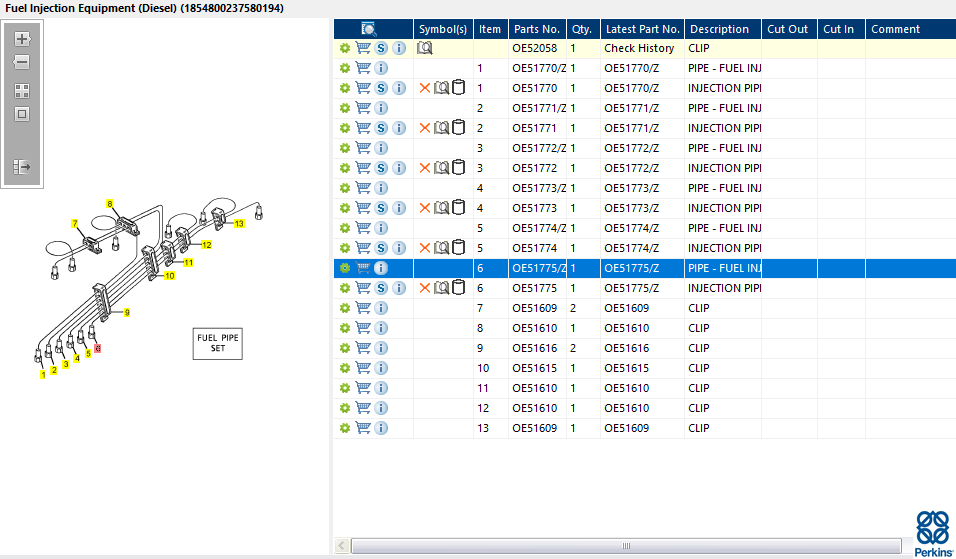956x559 pixels.
Task: Click the Perkins logo
Action: tap(933, 533)
